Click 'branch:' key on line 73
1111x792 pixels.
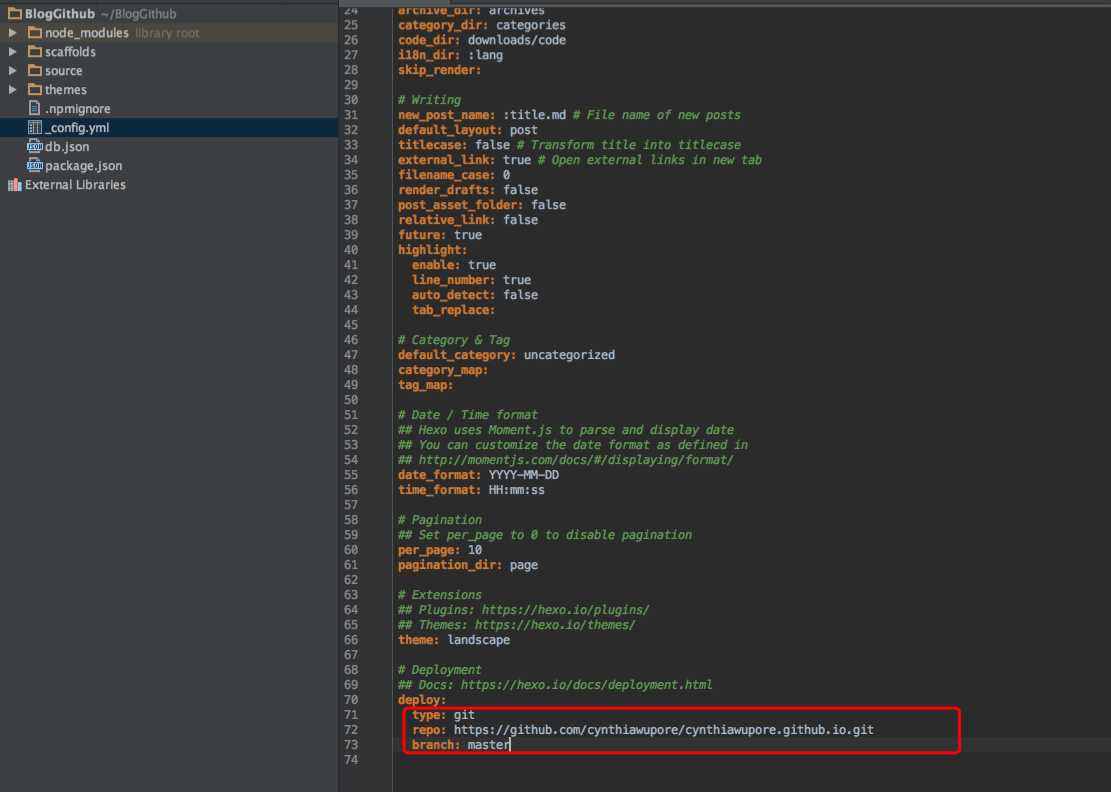coord(436,745)
